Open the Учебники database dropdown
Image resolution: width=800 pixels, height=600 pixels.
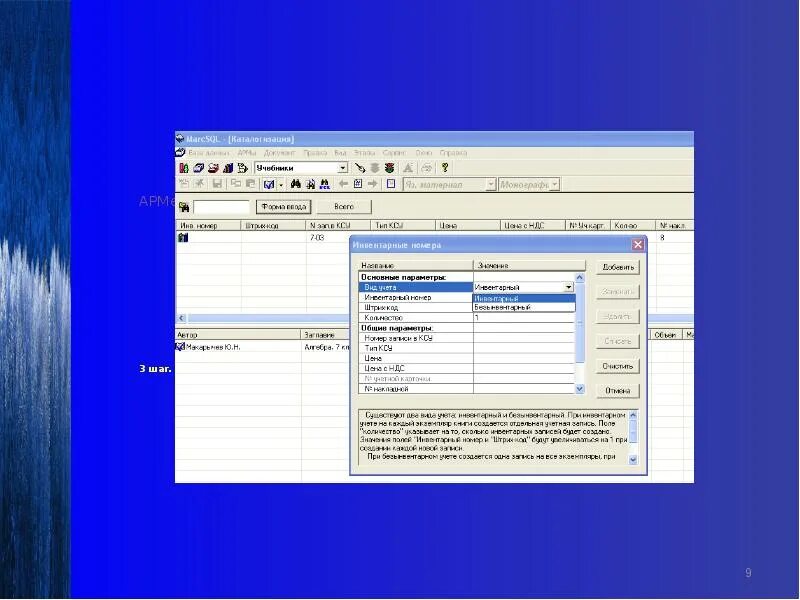343,168
